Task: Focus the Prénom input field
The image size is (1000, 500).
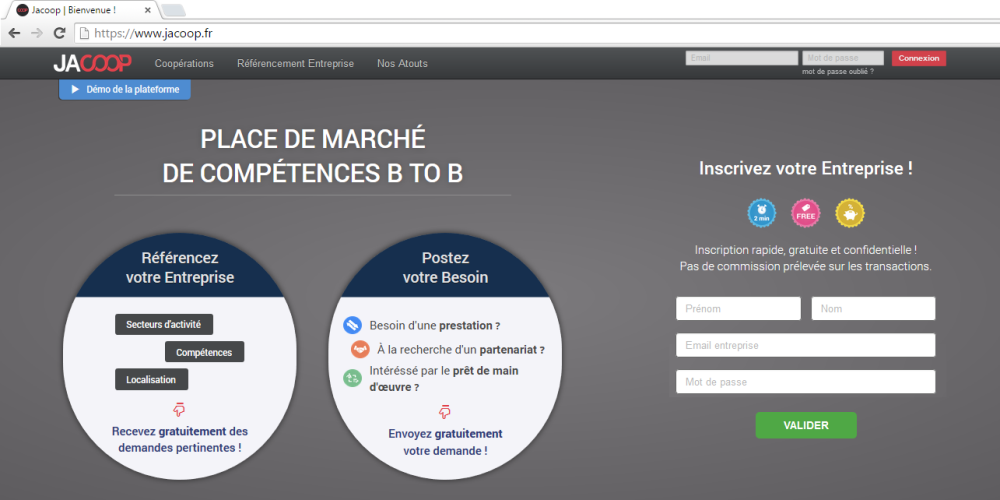Action: [x=738, y=309]
